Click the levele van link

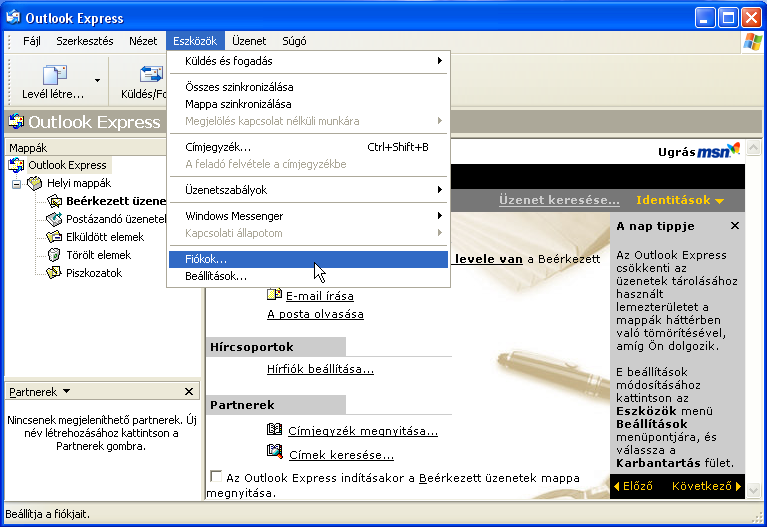pos(488,259)
